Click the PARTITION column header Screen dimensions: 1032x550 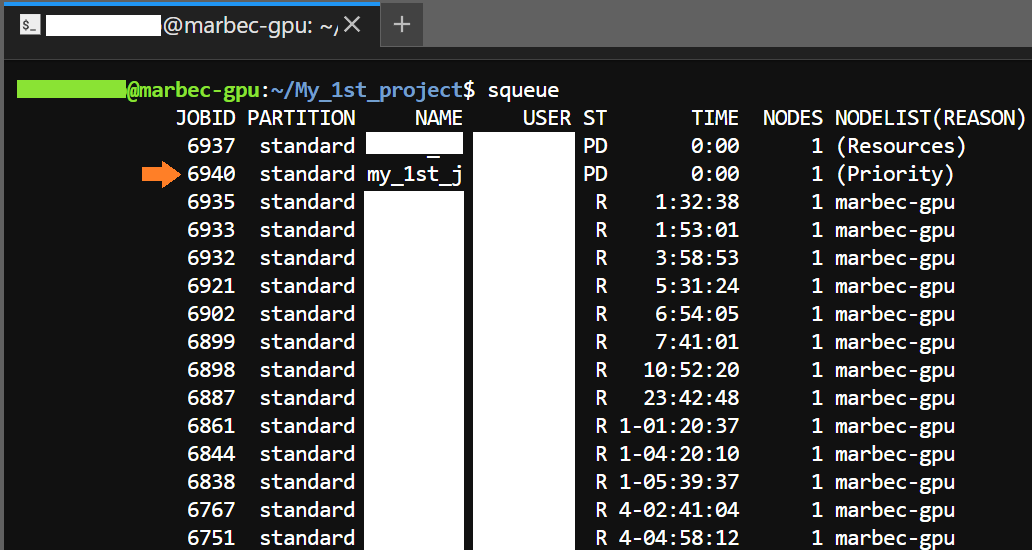coord(301,118)
